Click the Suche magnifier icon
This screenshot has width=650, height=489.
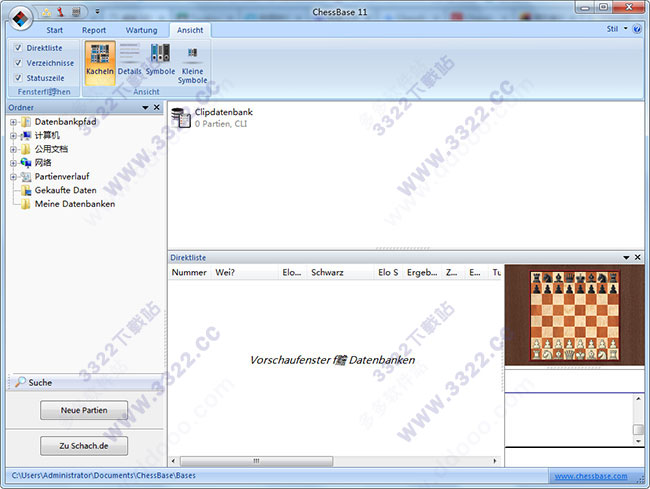point(20,382)
